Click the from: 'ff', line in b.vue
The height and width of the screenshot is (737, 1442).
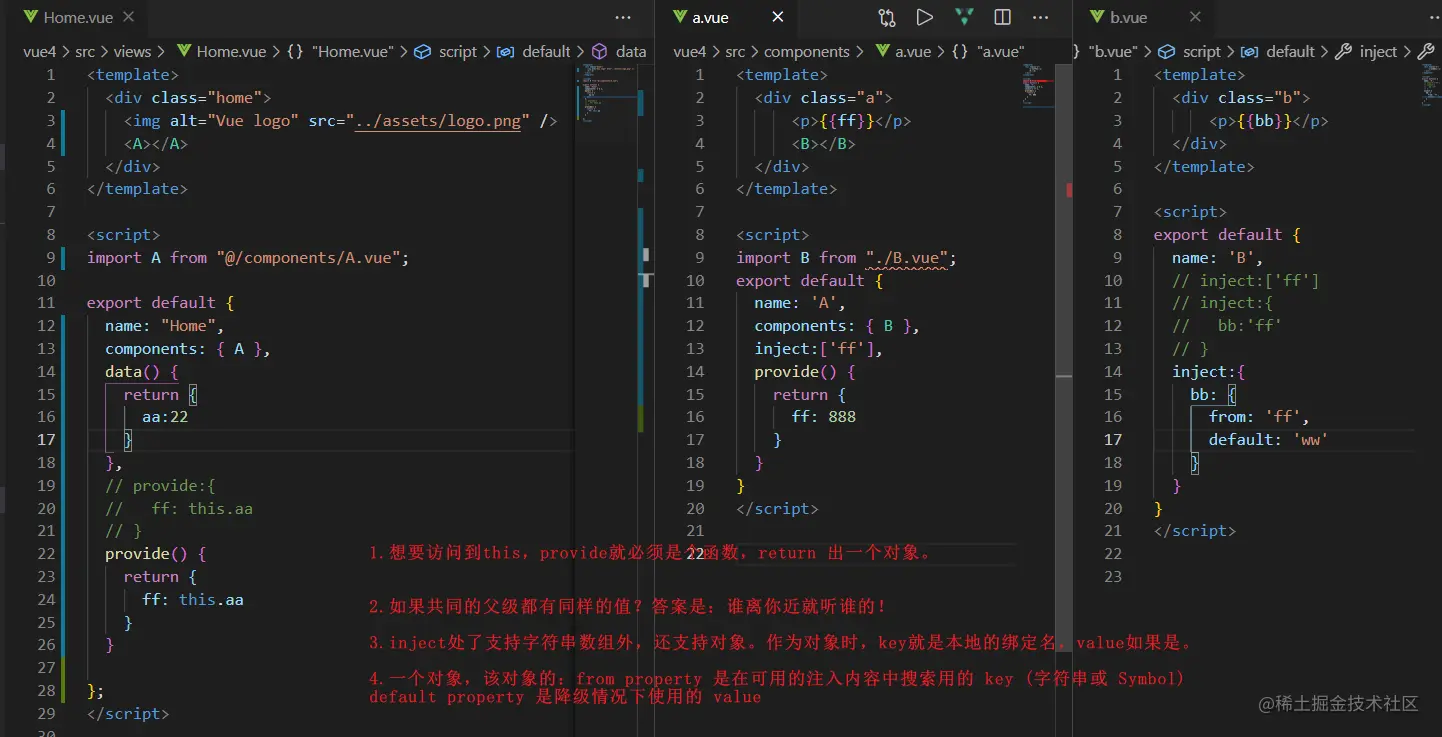(1259, 416)
